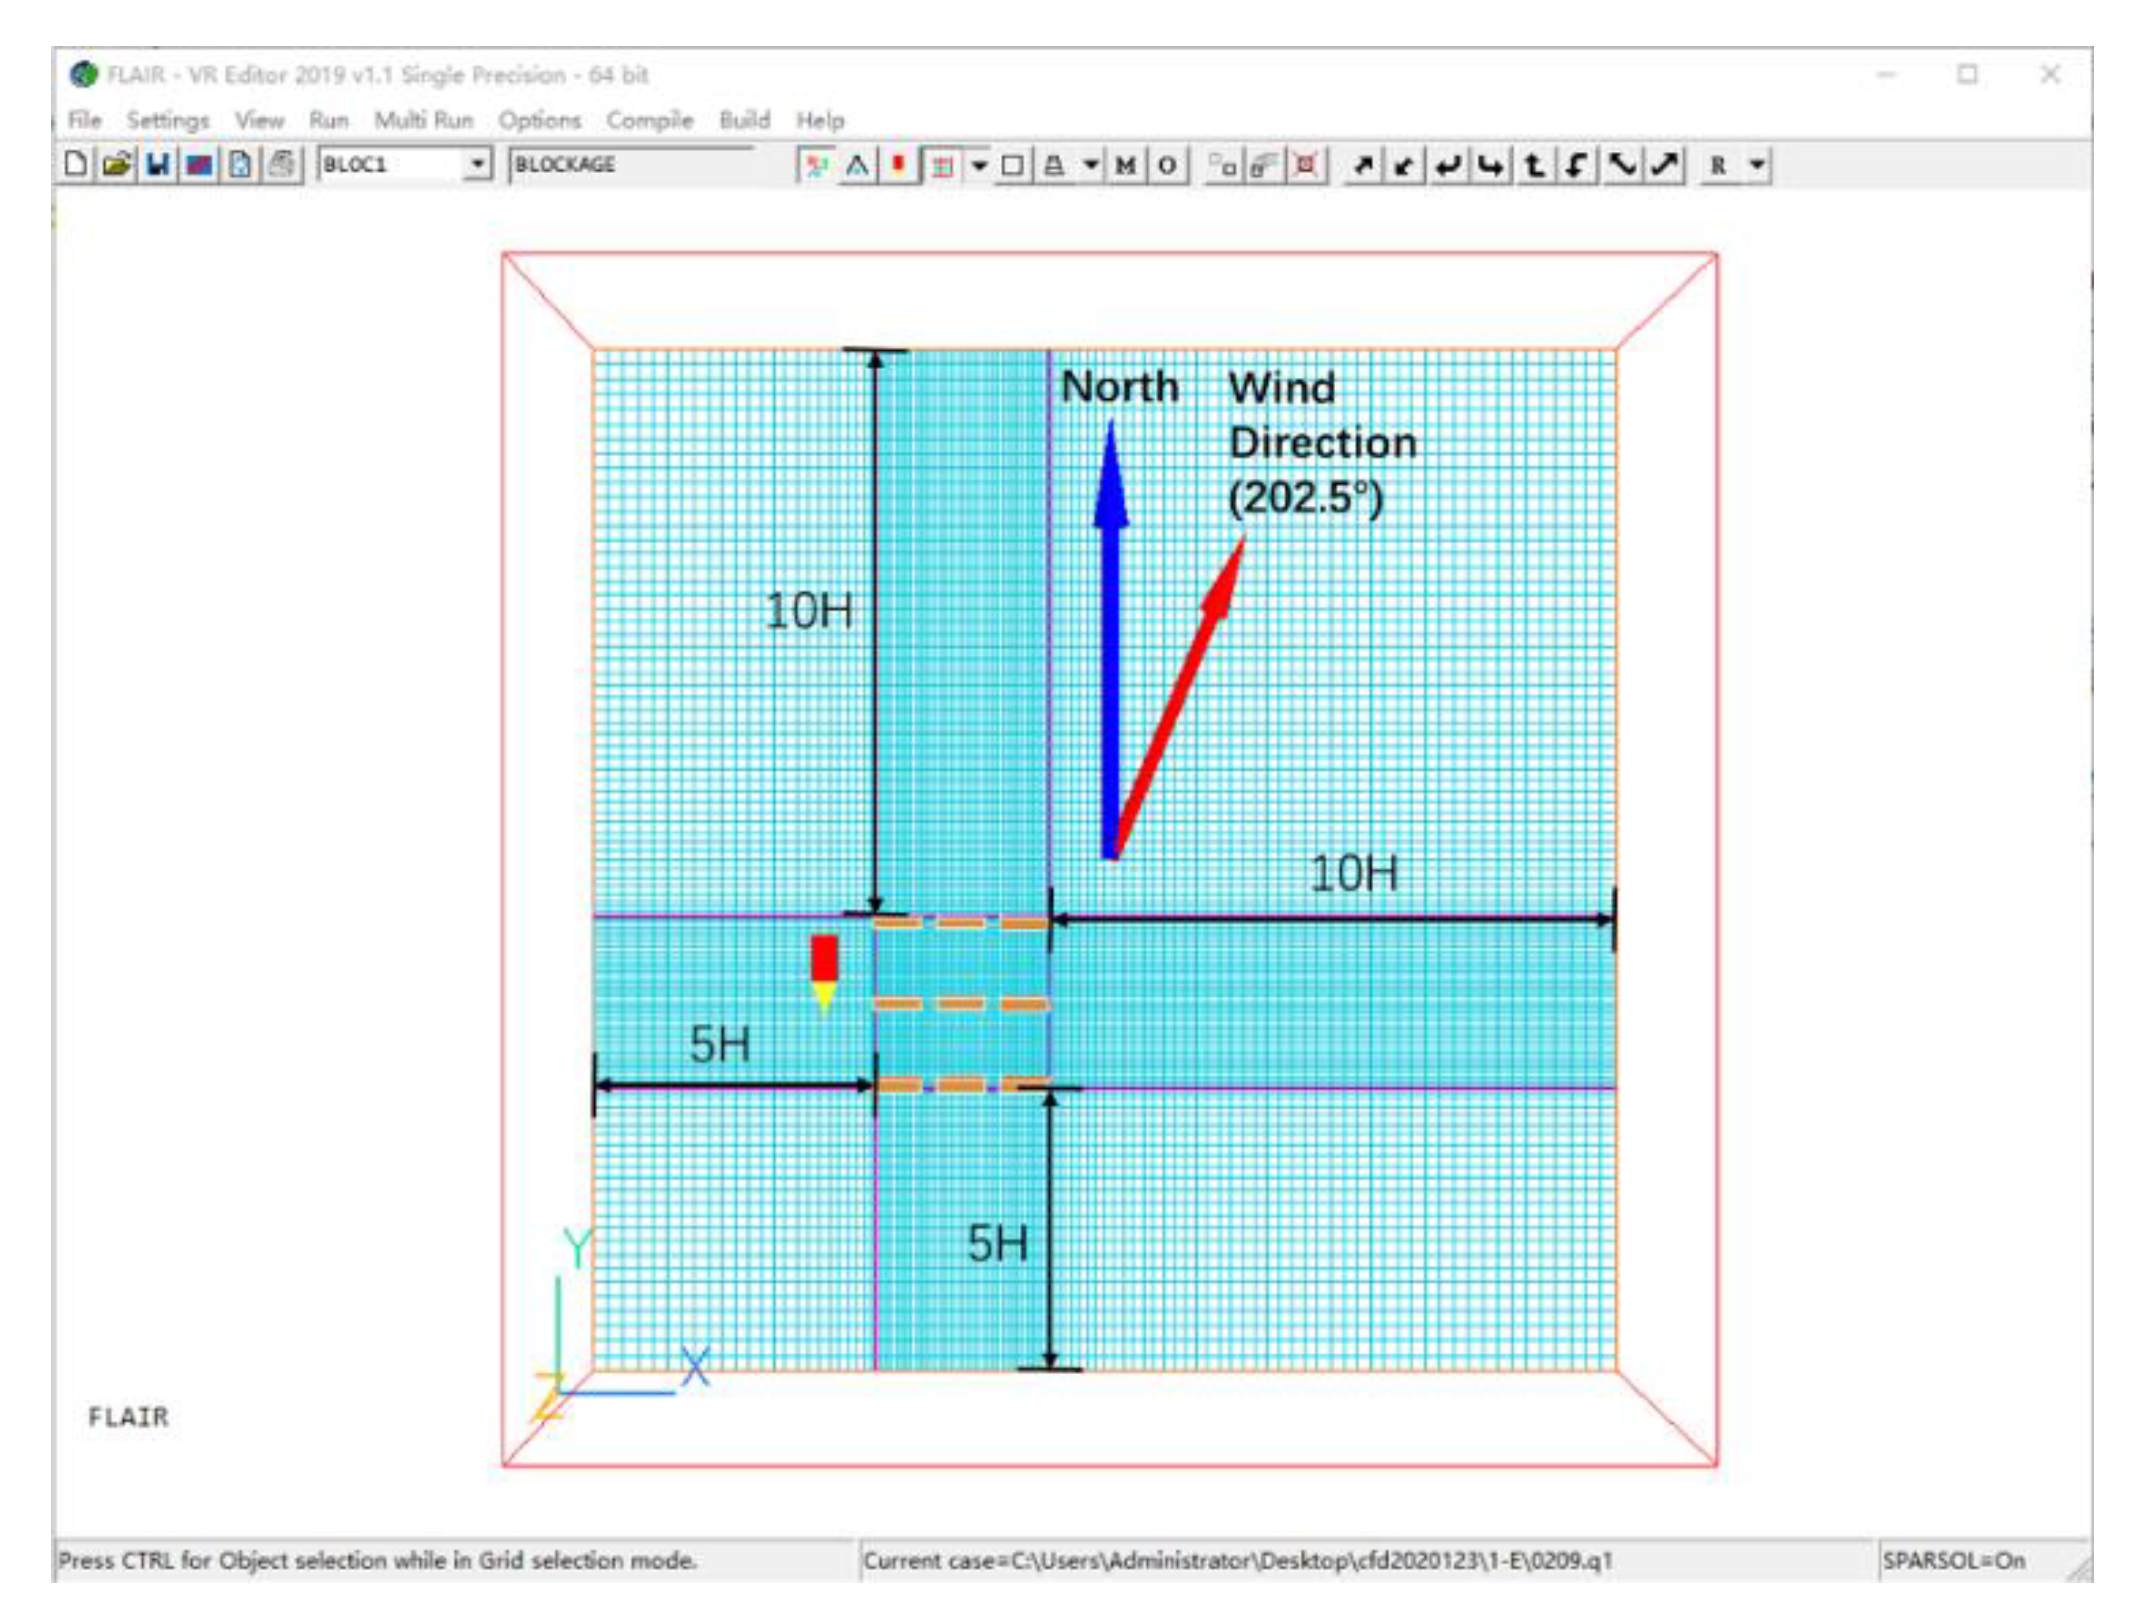Viewport: 2139px width, 1624px height.
Task: Click the red-cross delete object icon
Action: point(1305,166)
